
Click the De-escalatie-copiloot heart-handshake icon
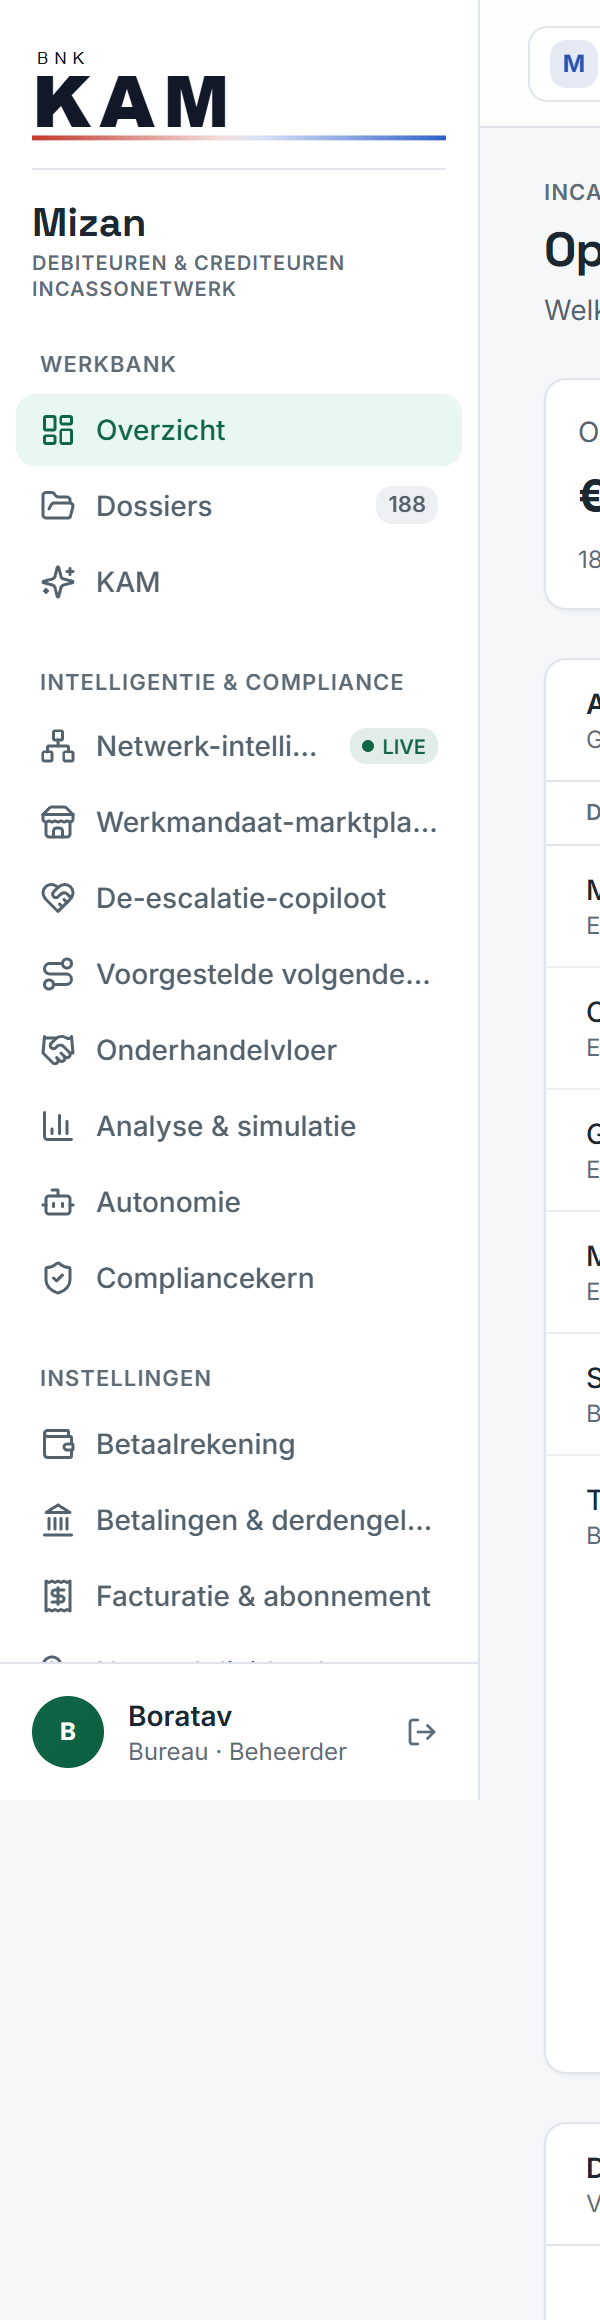click(x=58, y=898)
